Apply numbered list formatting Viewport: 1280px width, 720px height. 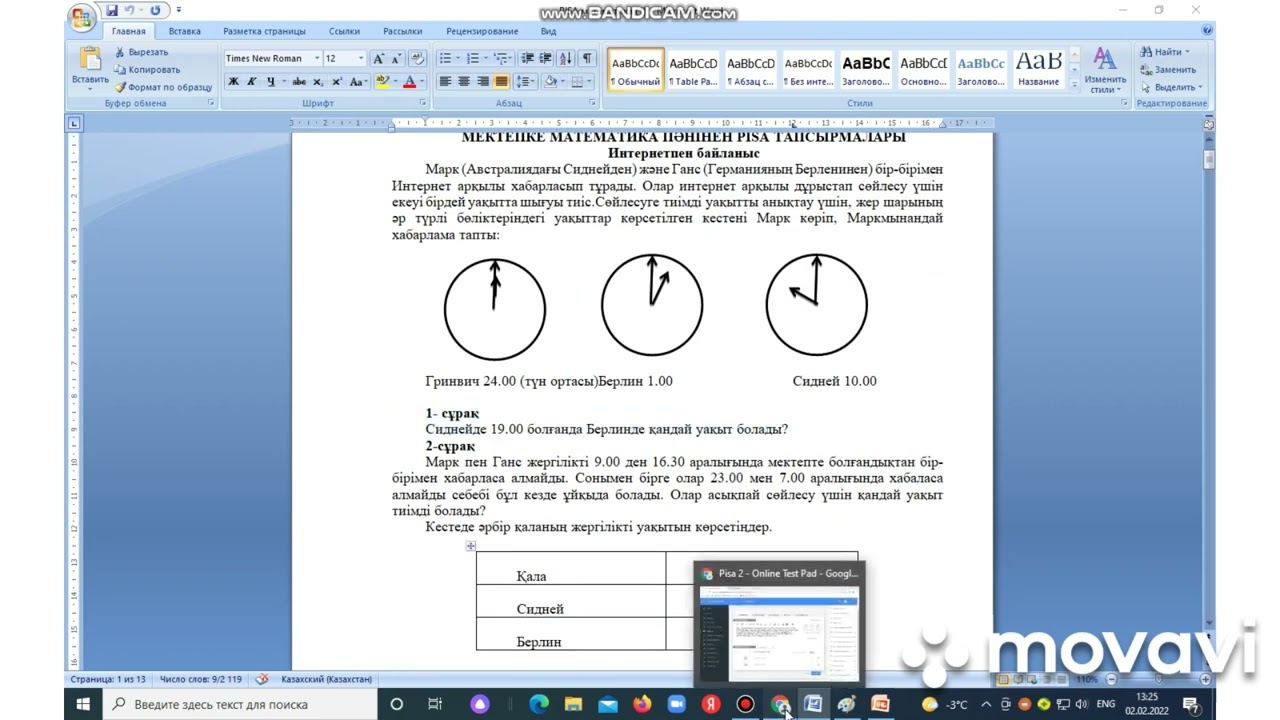(474, 59)
